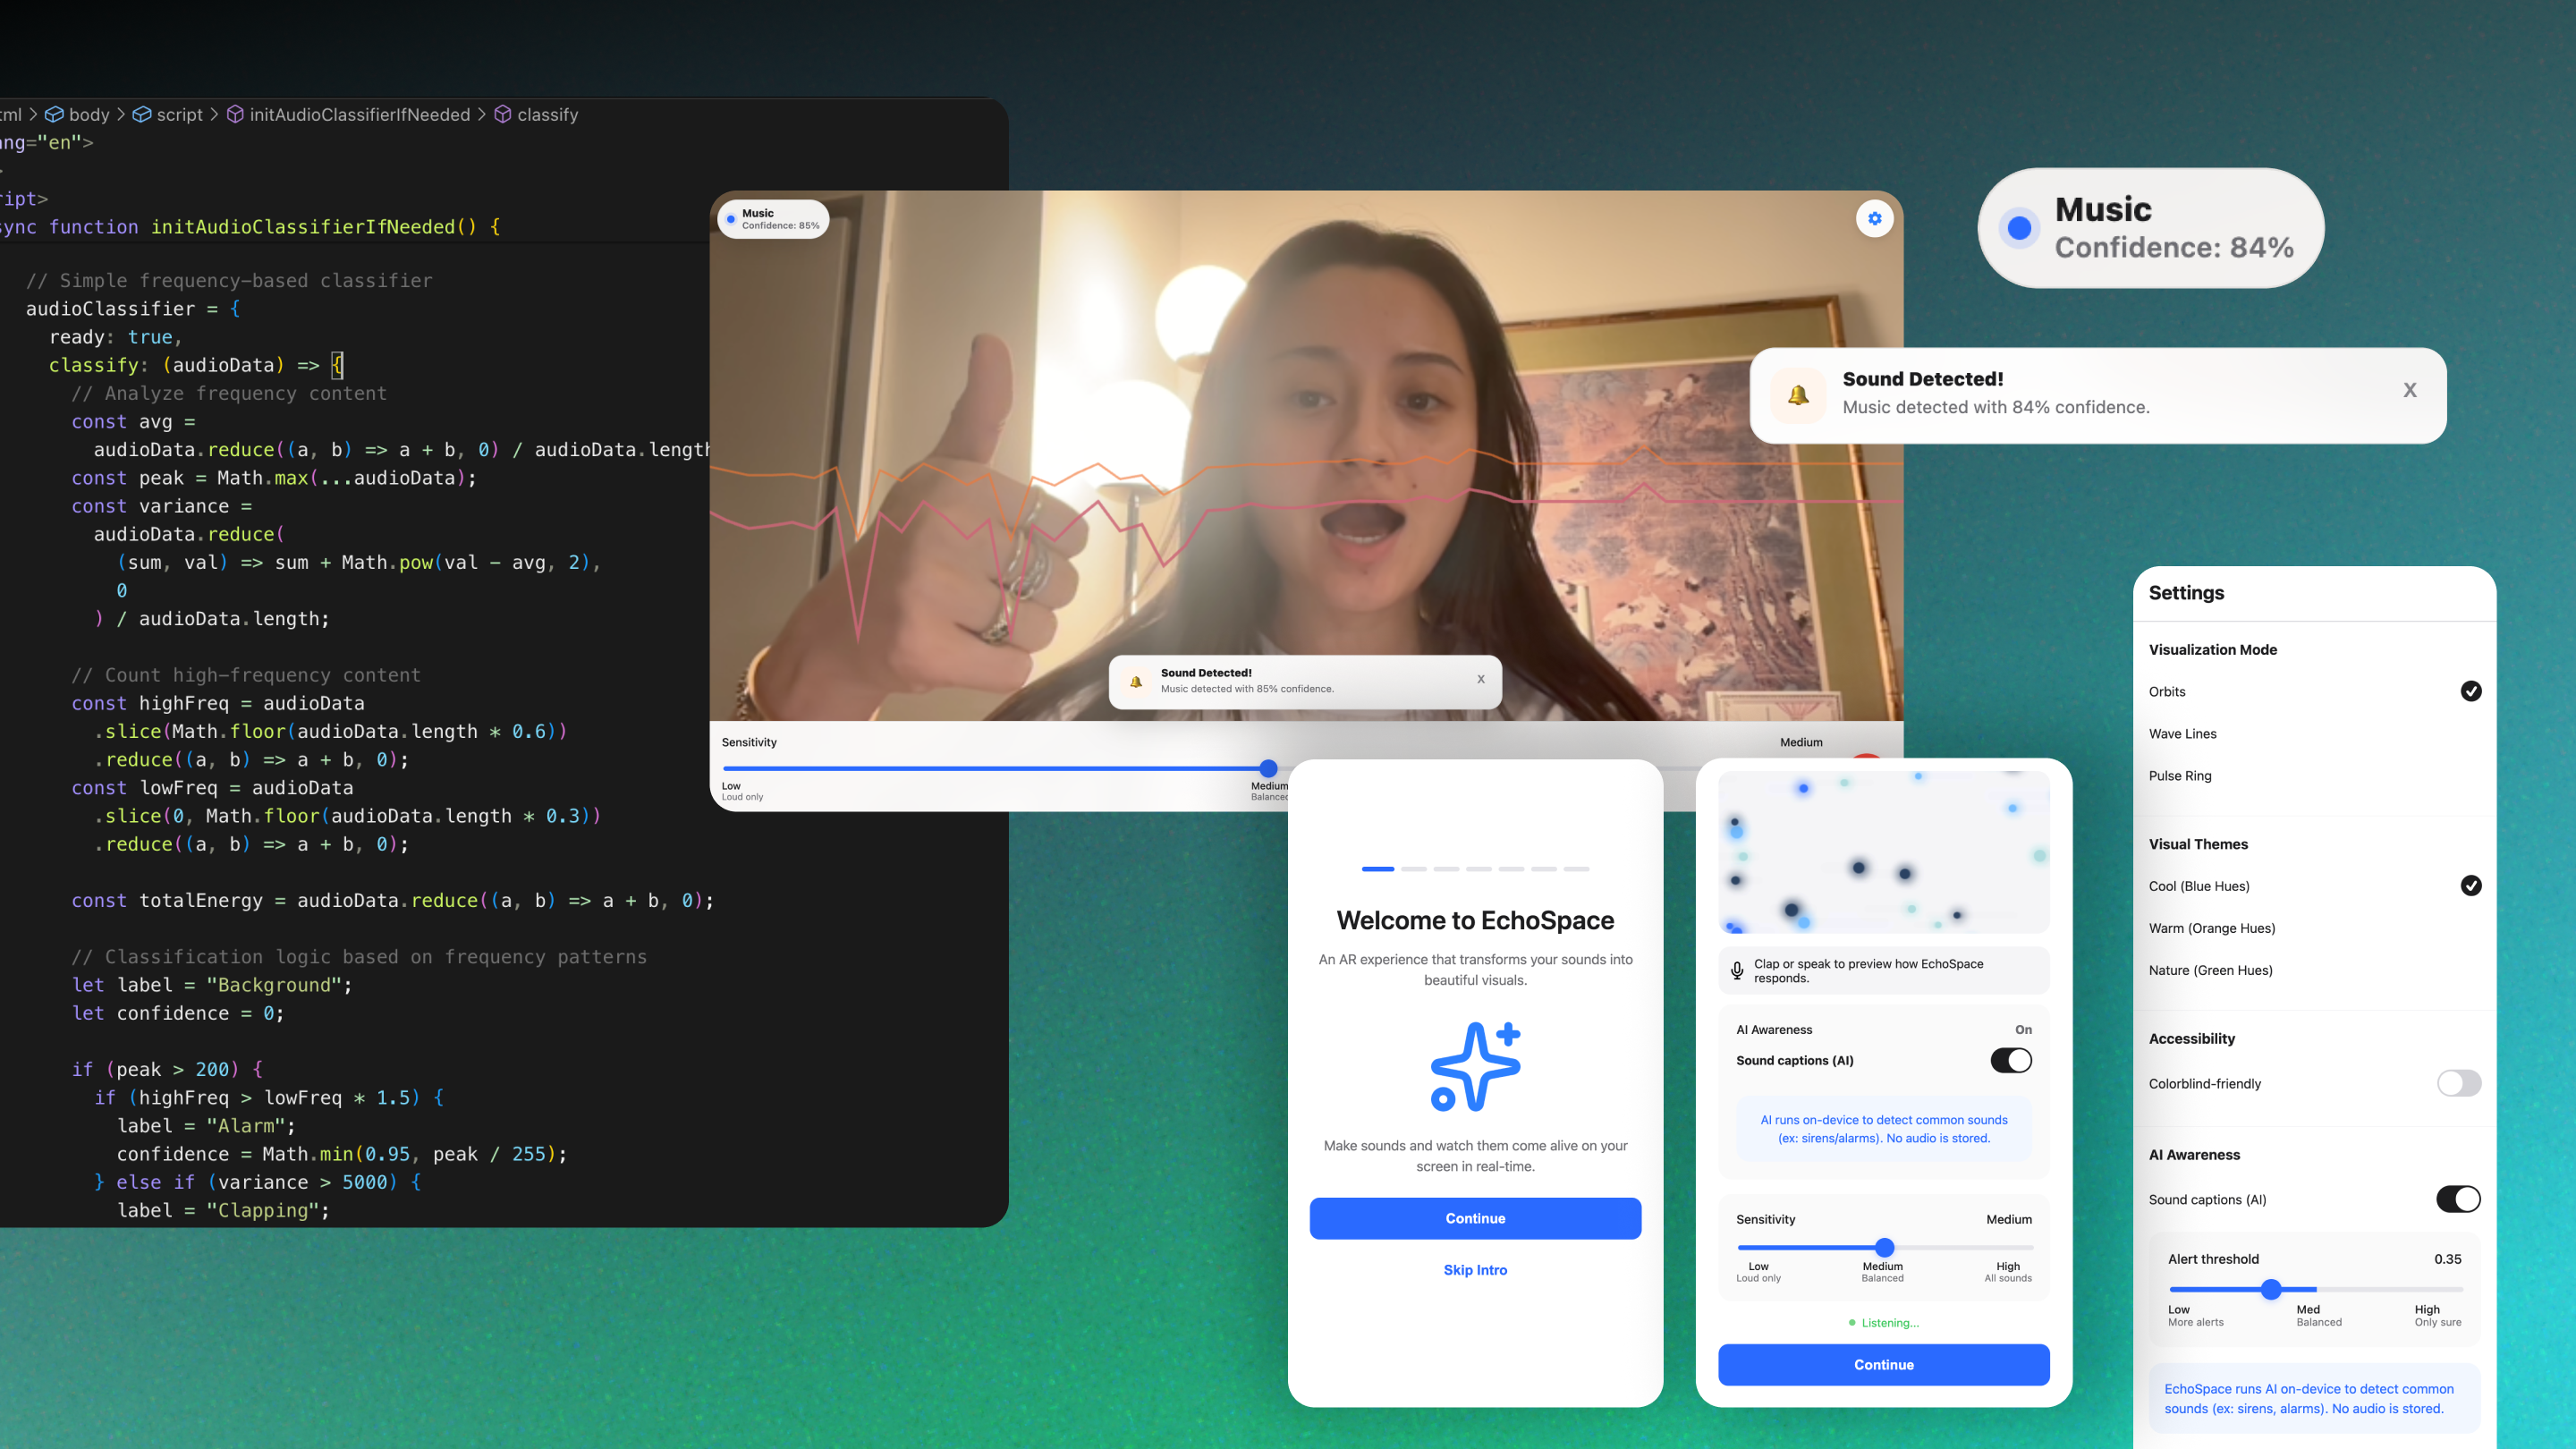Click the Alert threshold slider handle
Viewport: 2576px width, 1449px height.
click(2271, 1289)
